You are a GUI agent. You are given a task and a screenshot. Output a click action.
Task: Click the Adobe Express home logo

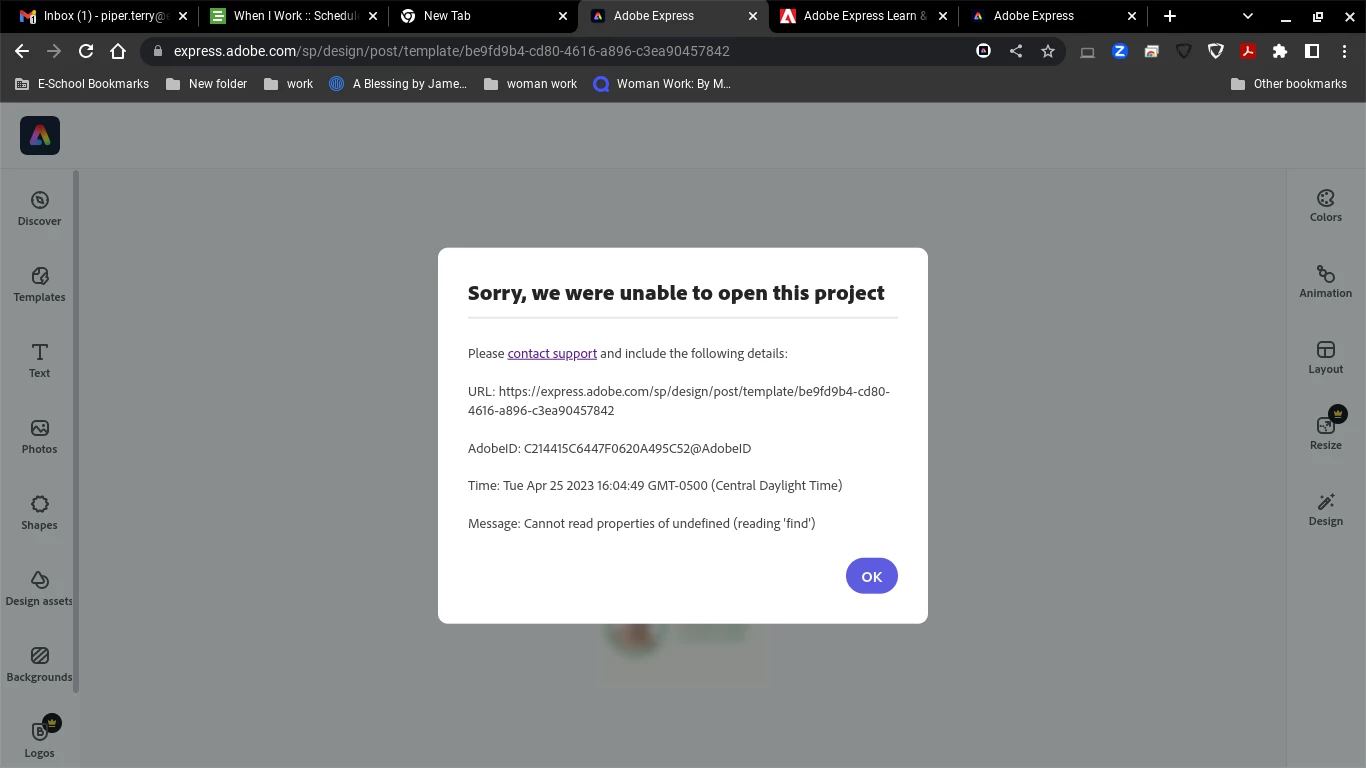(40, 135)
